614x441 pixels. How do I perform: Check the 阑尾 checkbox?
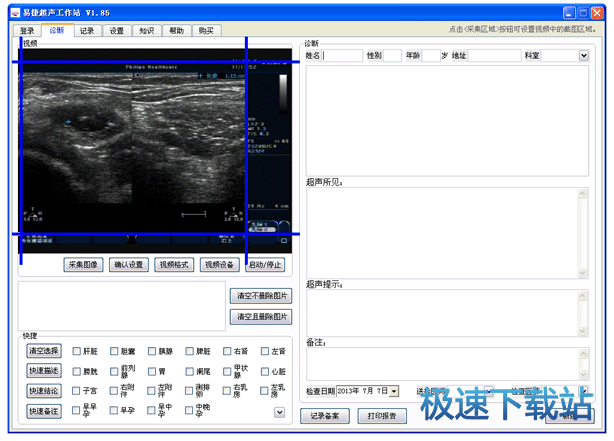(190, 371)
